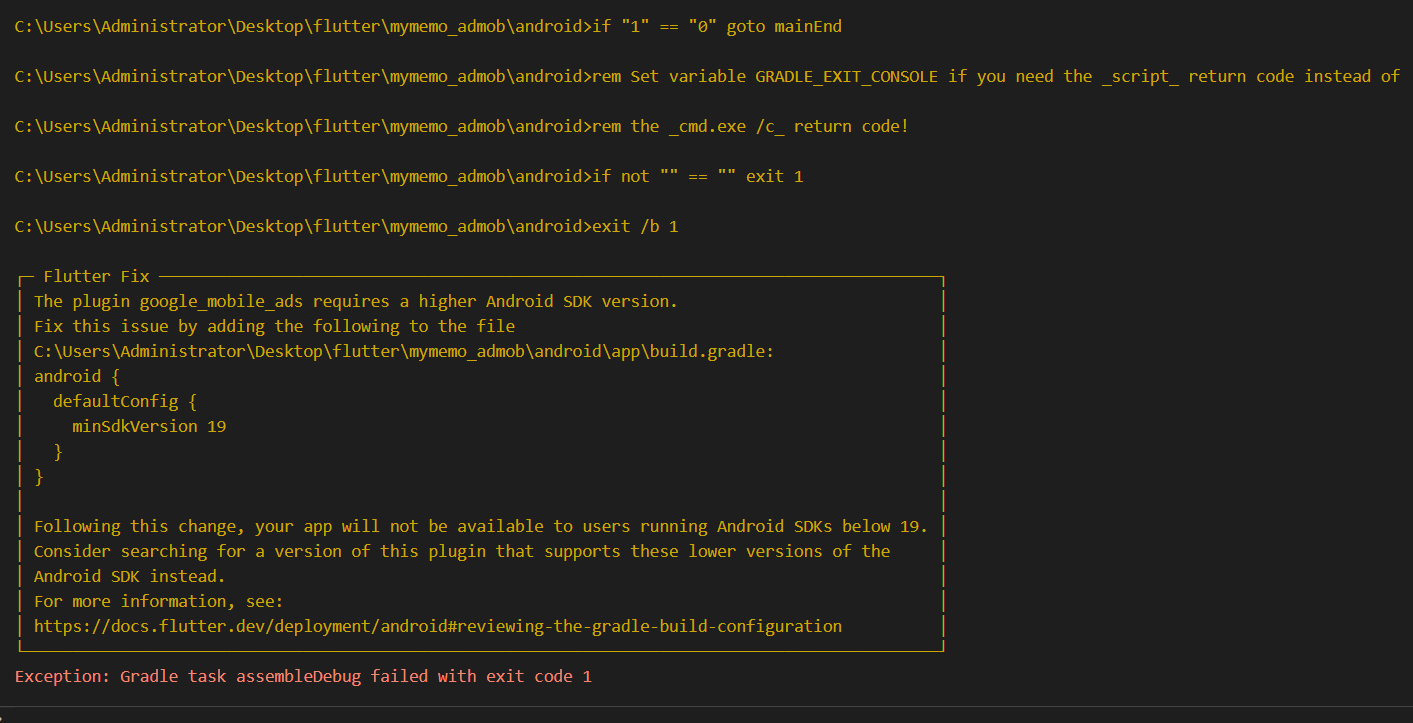Click the closing brace of the android block
Viewport: 1413px width, 723px height.
(x=39, y=476)
